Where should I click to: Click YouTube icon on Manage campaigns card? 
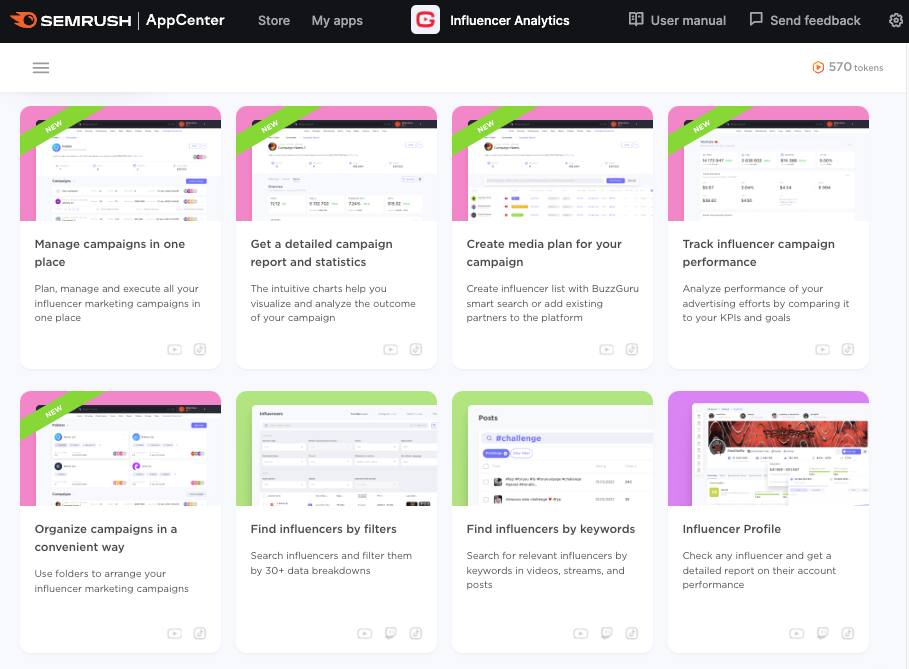175,349
